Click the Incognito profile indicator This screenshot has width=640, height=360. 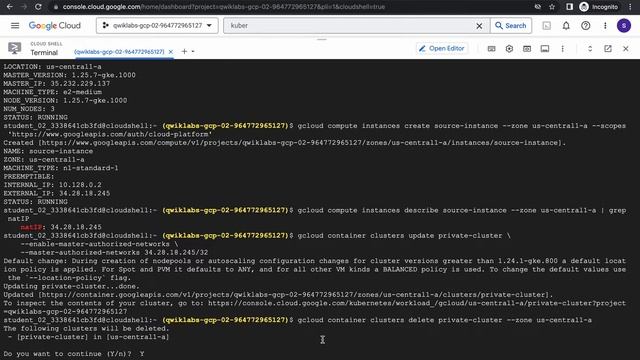599,7
